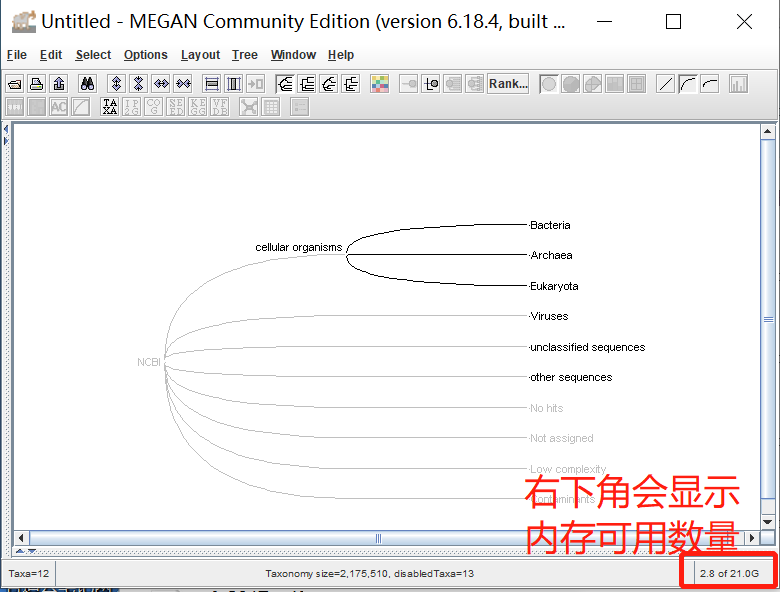Click the AC alignment icon
This screenshot has width=780, height=592.
pos(59,106)
